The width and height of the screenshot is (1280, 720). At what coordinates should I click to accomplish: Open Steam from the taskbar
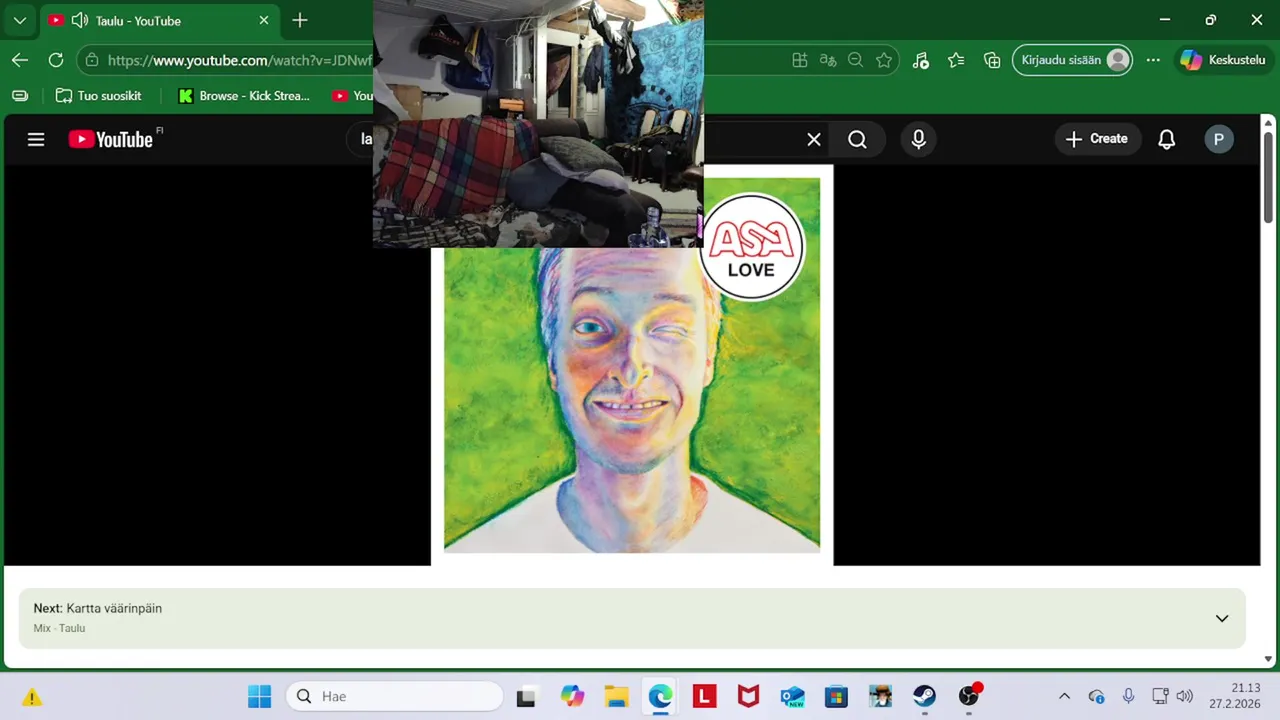coord(924,696)
